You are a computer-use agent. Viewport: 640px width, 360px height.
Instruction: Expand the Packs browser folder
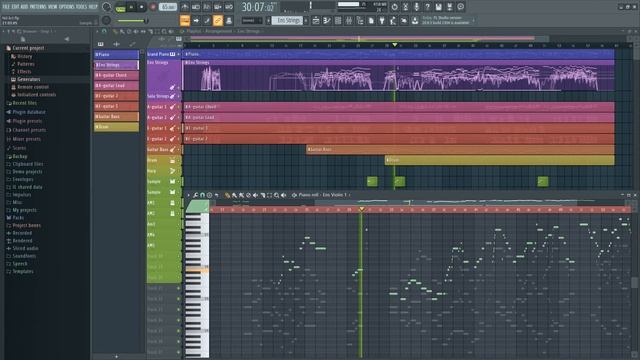click(x=18, y=218)
